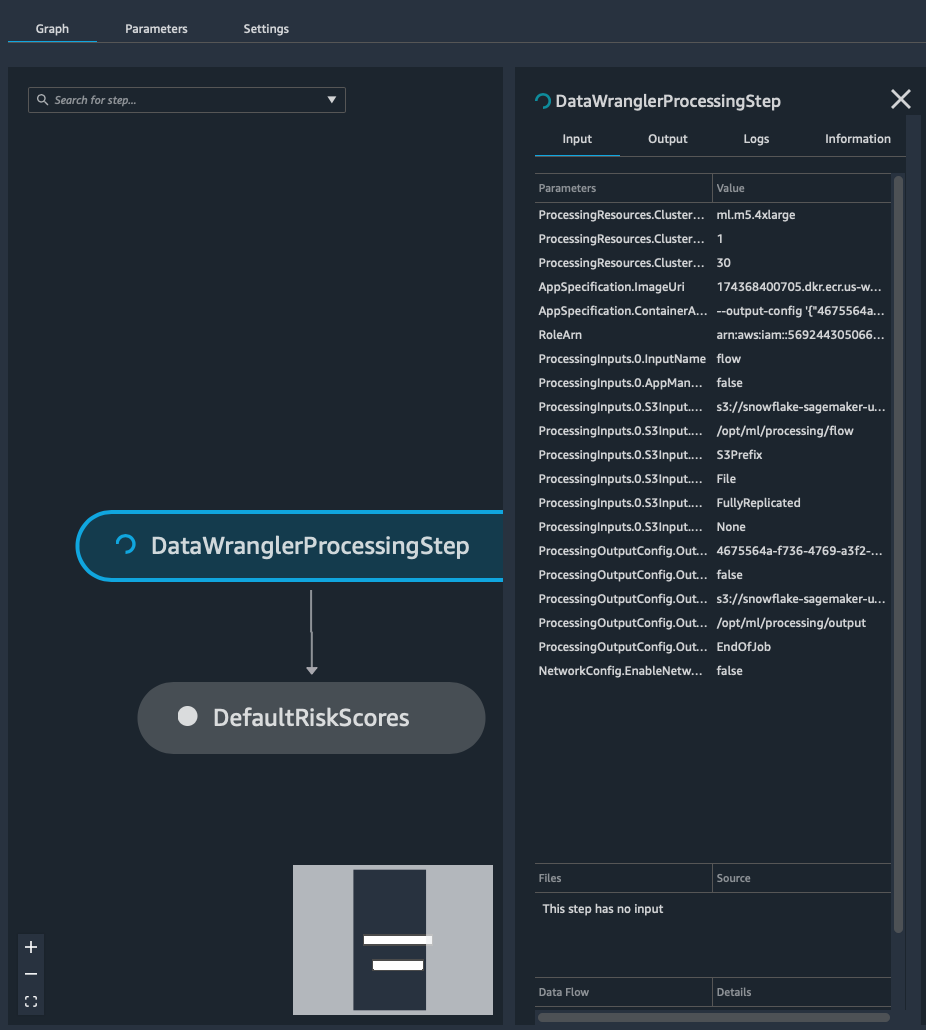
Task: Click the fit-to-screen icon
Action: (31, 1001)
